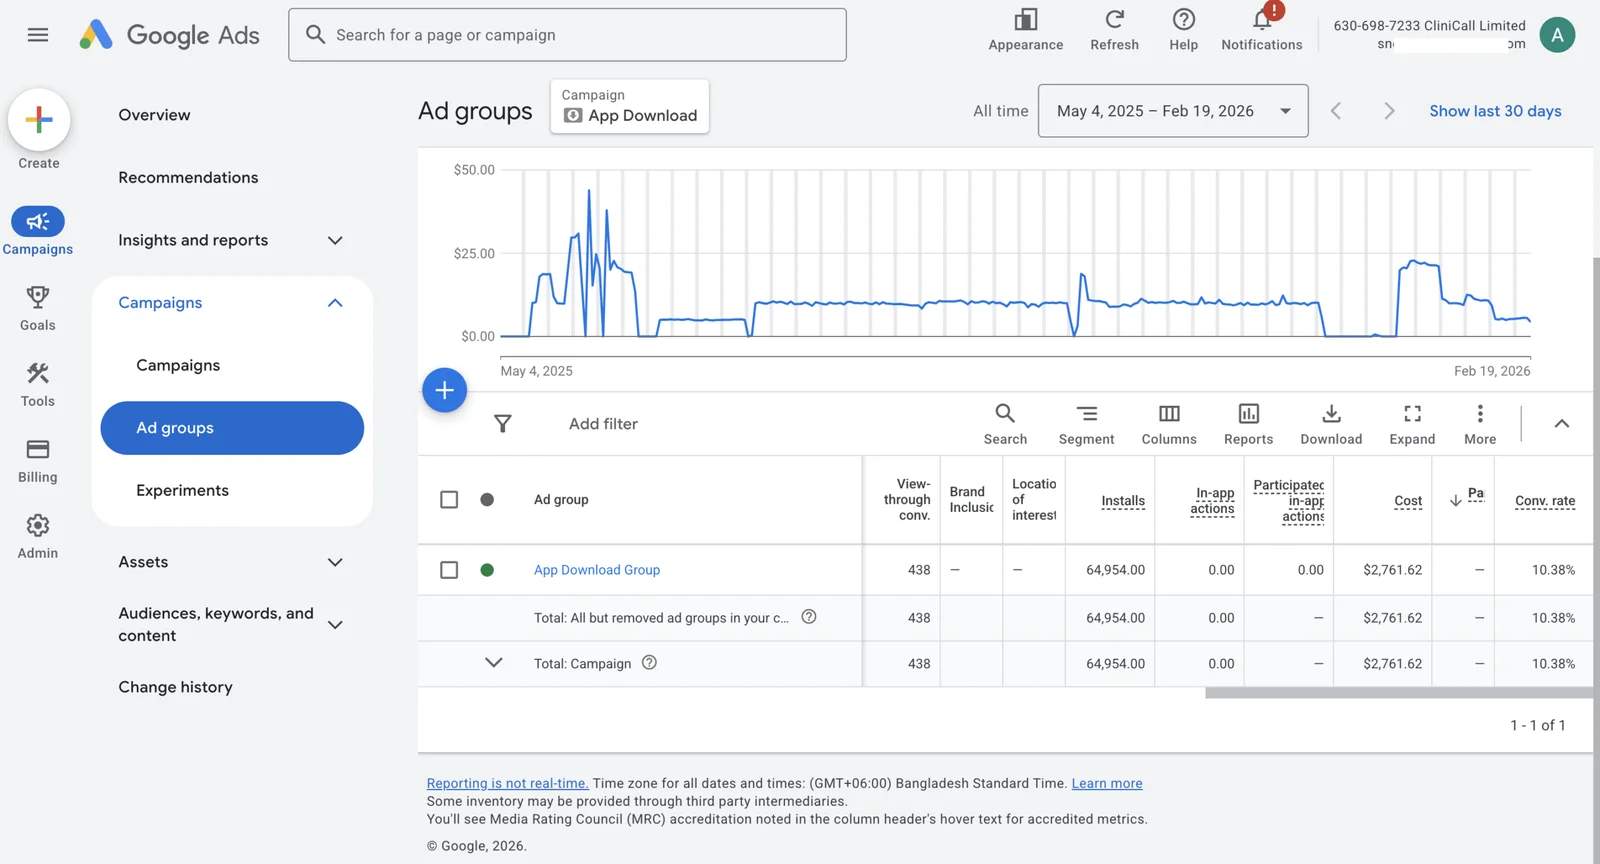Open the date range dropdown
The height and width of the screenshot is (864, 1600).
[x=1173, y=111]
